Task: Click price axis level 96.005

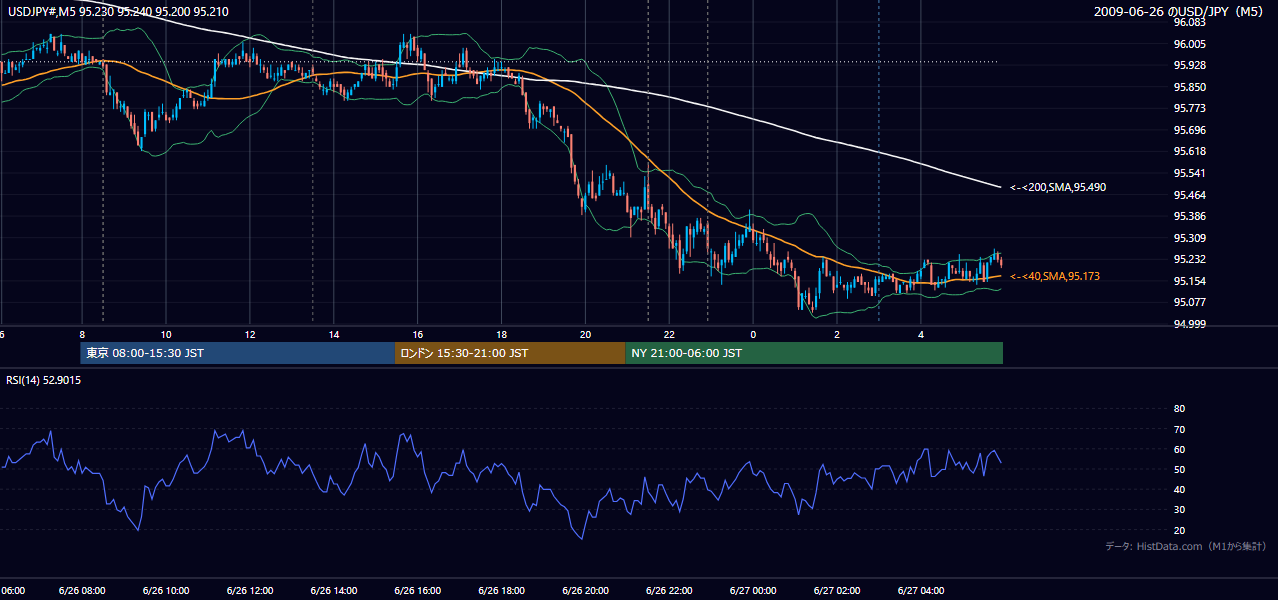Action: (1190, 44)
